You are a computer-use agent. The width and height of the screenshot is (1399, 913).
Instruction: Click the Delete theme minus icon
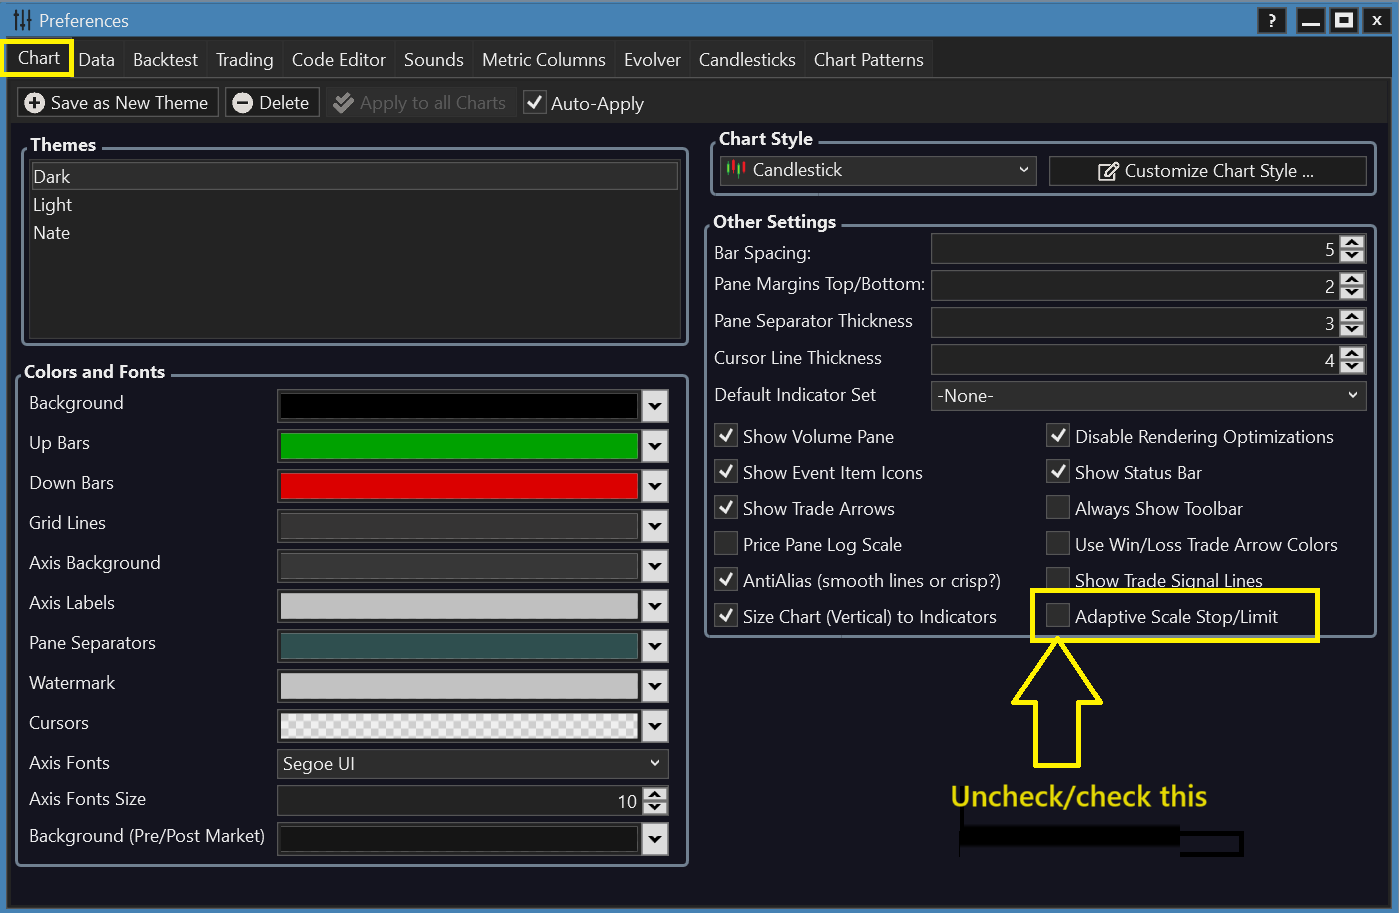tap(242, 103)
